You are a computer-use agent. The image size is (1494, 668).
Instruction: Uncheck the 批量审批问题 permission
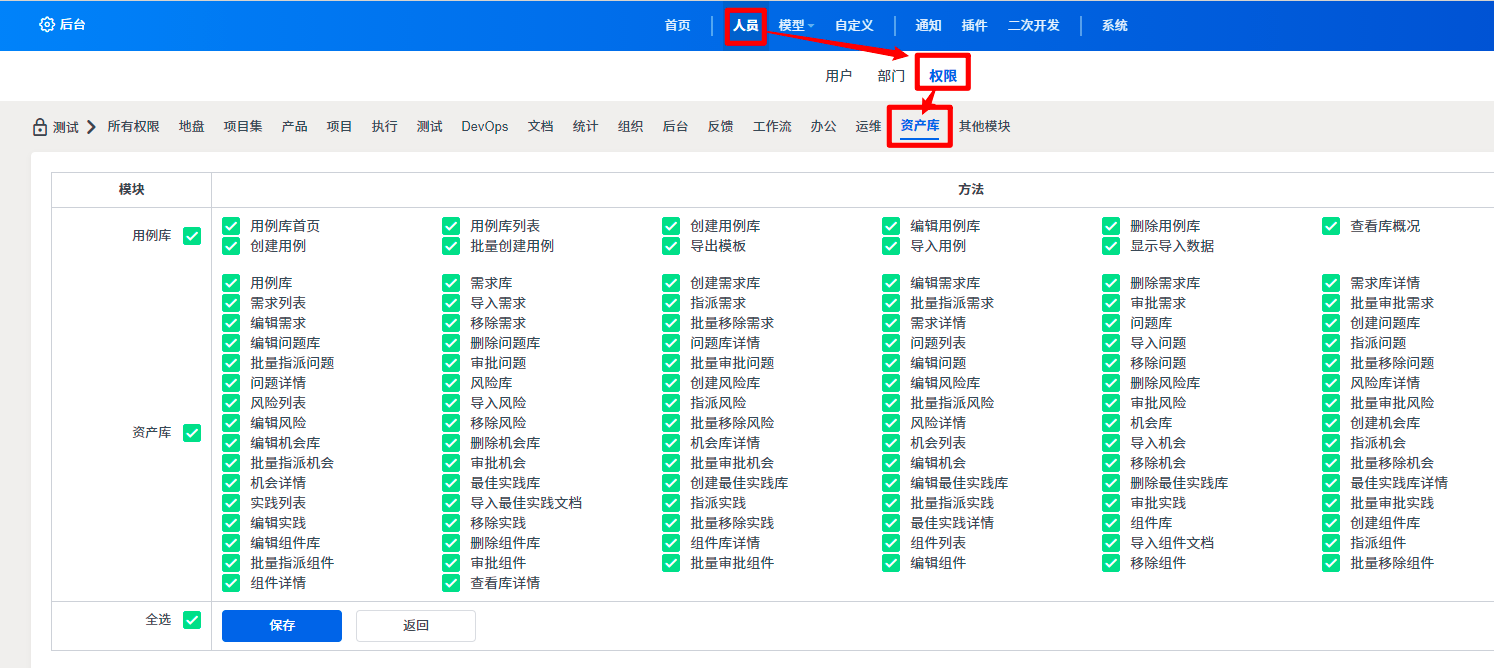671,363
